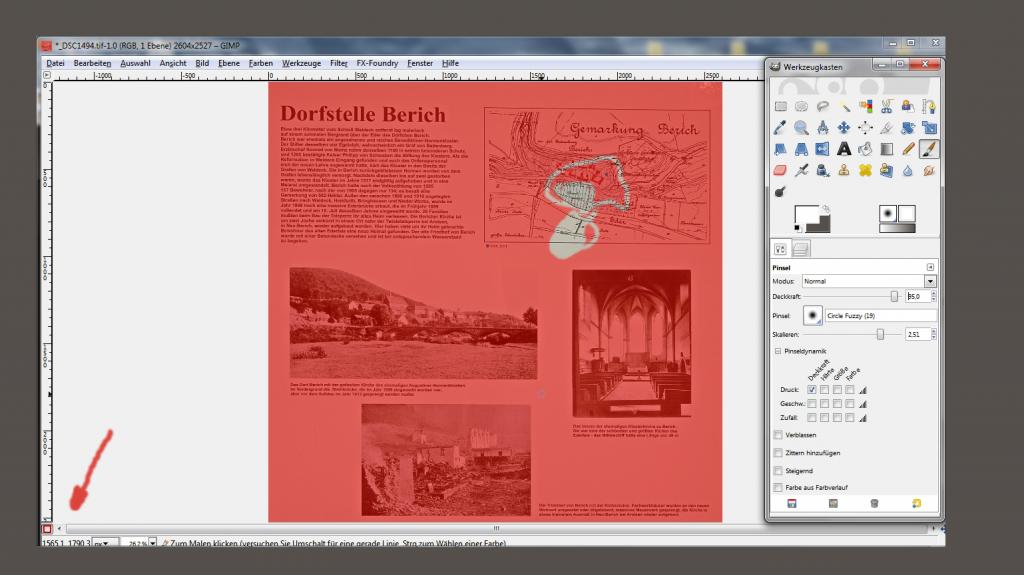
Task: Open the zoom percentage dropdown
Action: point(153,542)
